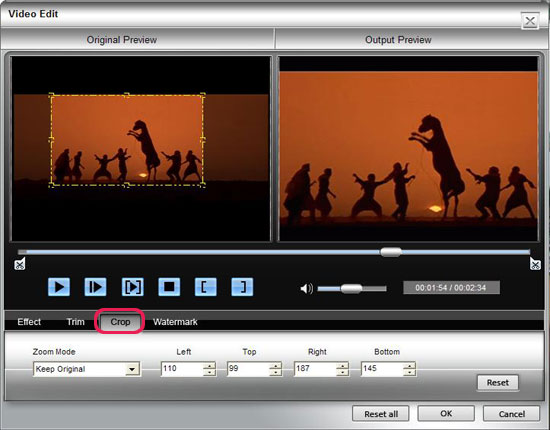The height and width of the screenshot is (430, 550).
Task: Click the top-left crop frame handle
Action: tap(51, 95)
